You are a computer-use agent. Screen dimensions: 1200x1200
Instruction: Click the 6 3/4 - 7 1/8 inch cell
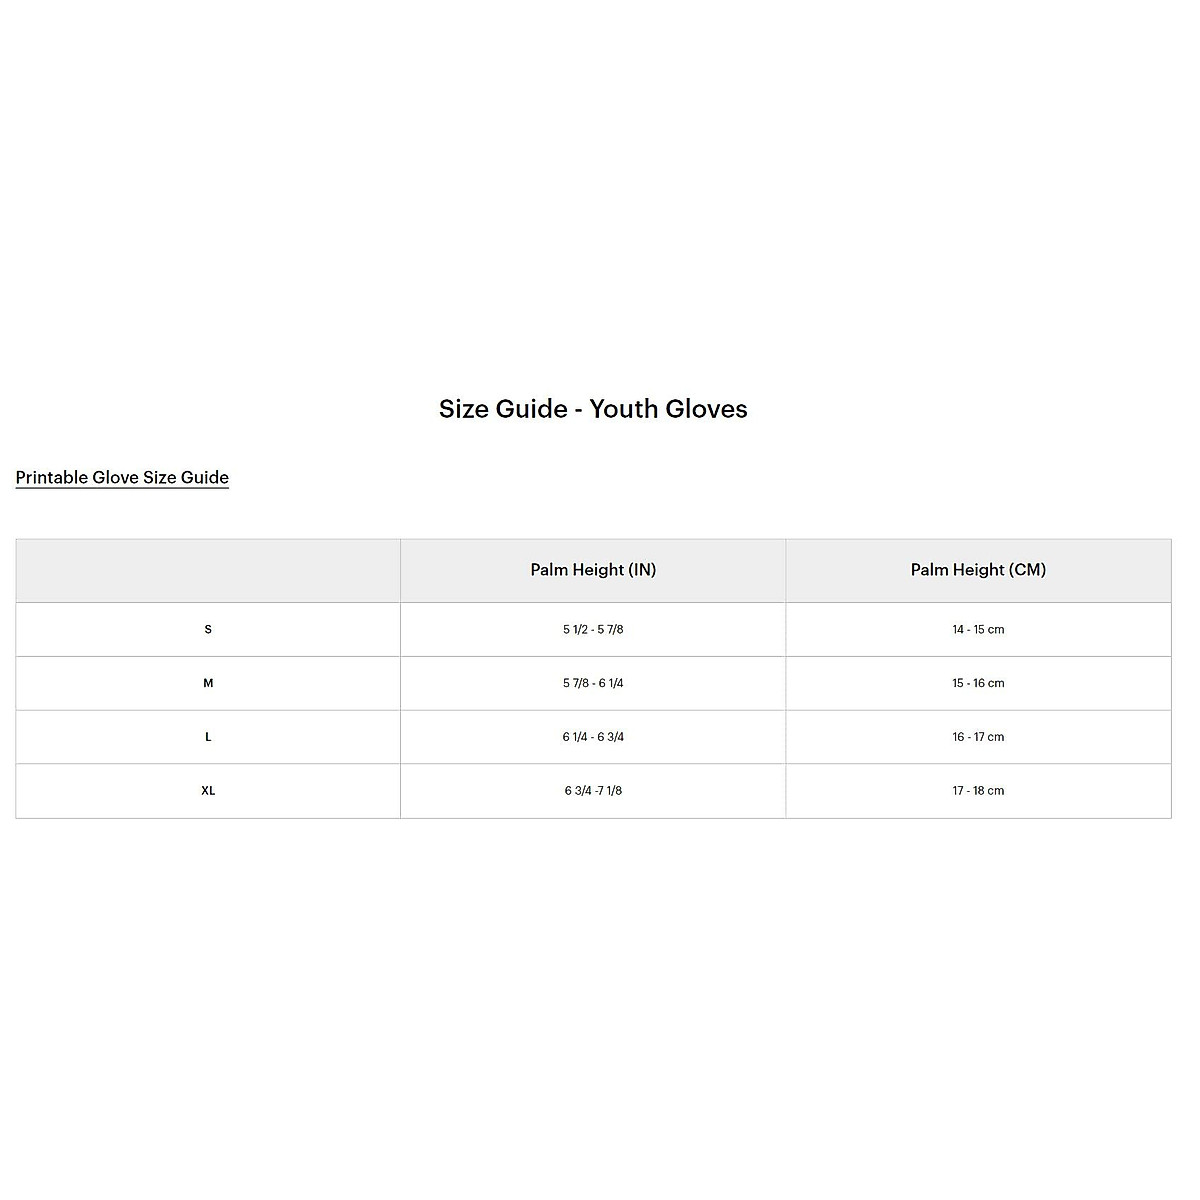tap(593, 791)
